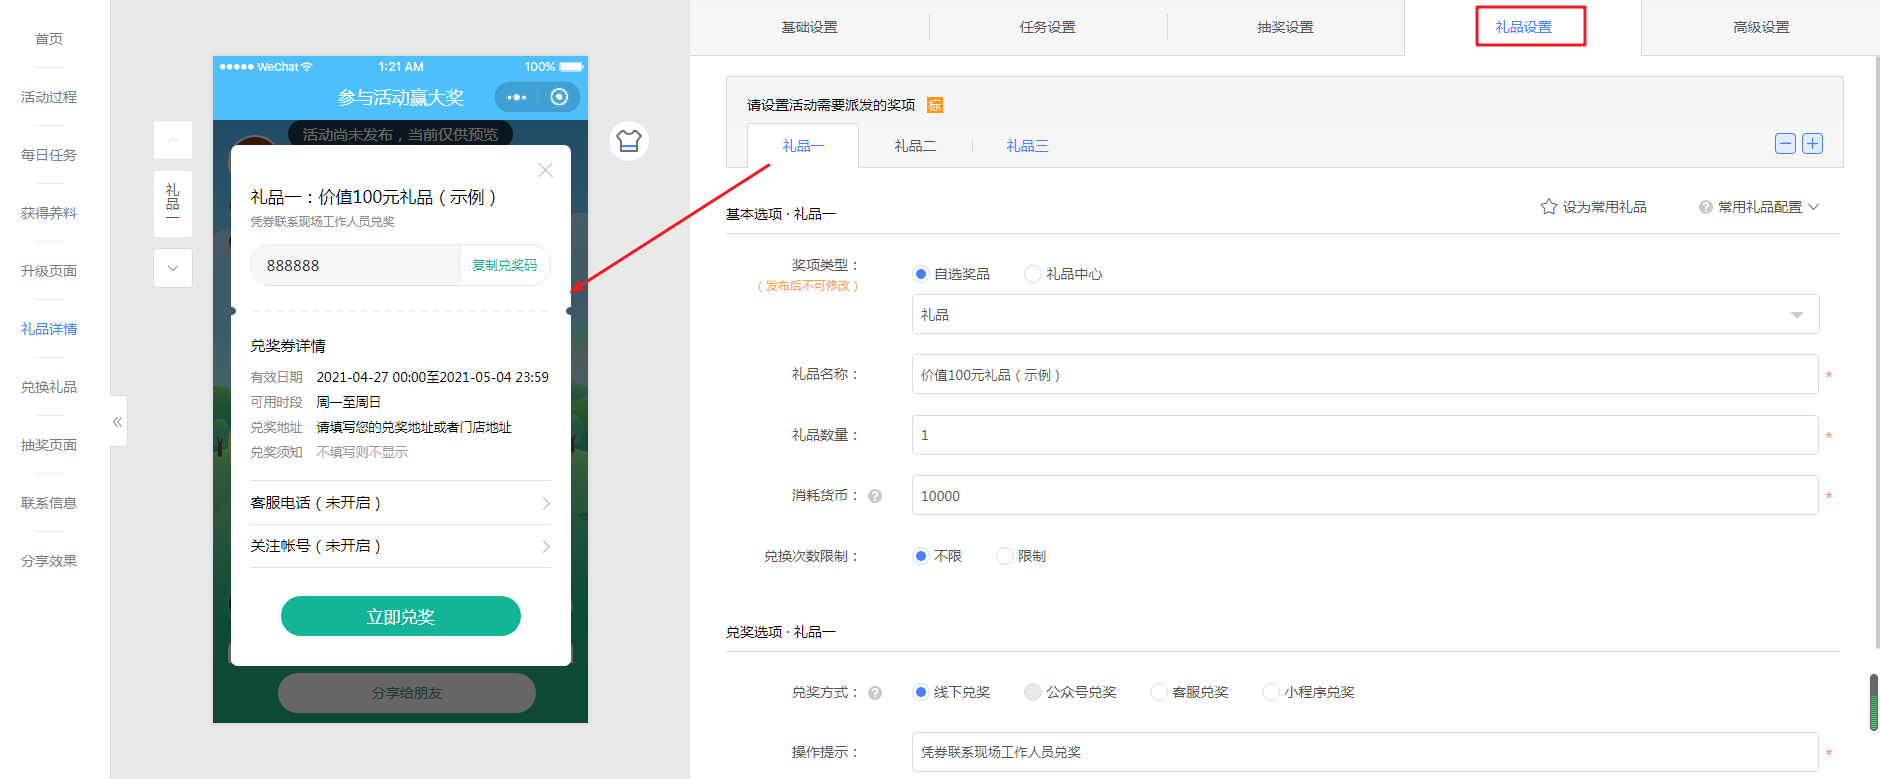Collapse the left sidebar with double-chevron handle
The image size is (1880, 779).
(x=118, y=422)
